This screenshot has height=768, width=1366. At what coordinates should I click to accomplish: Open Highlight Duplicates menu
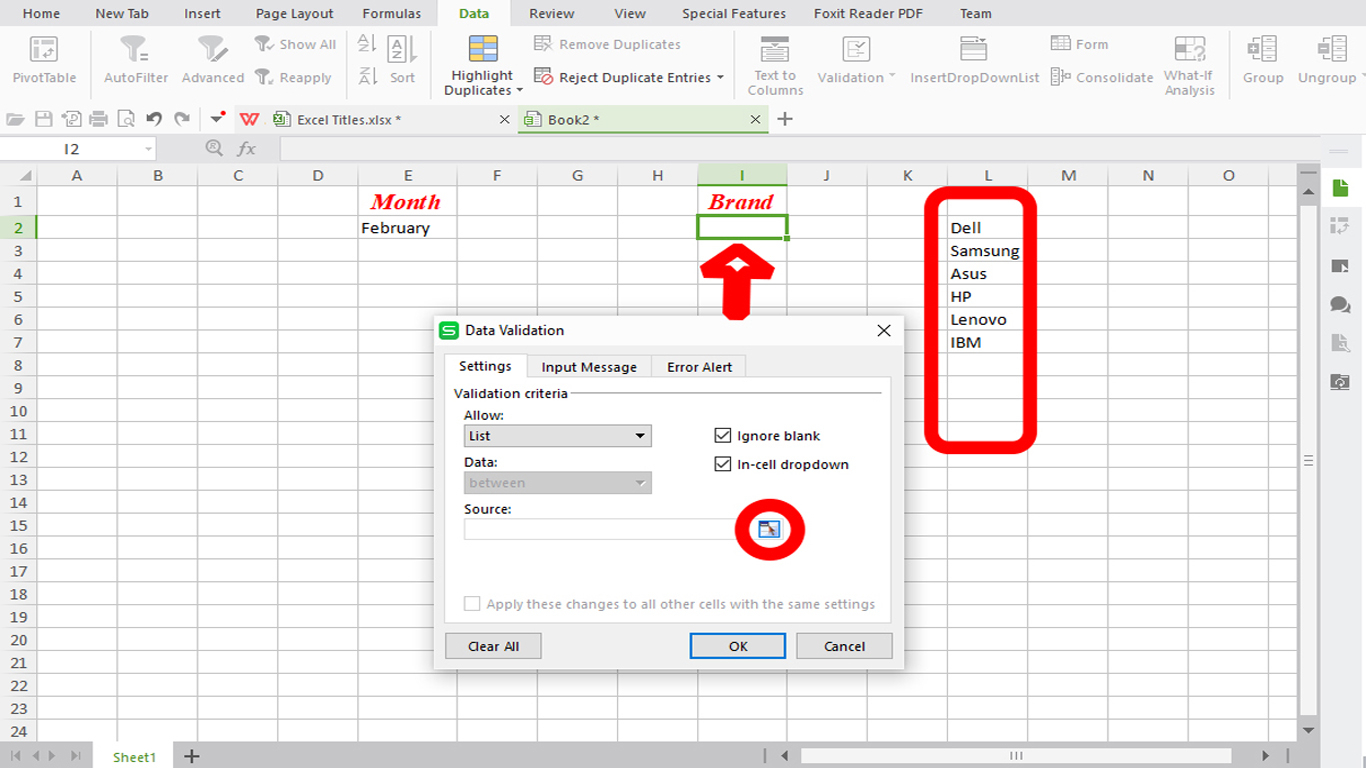pos(483,66)
